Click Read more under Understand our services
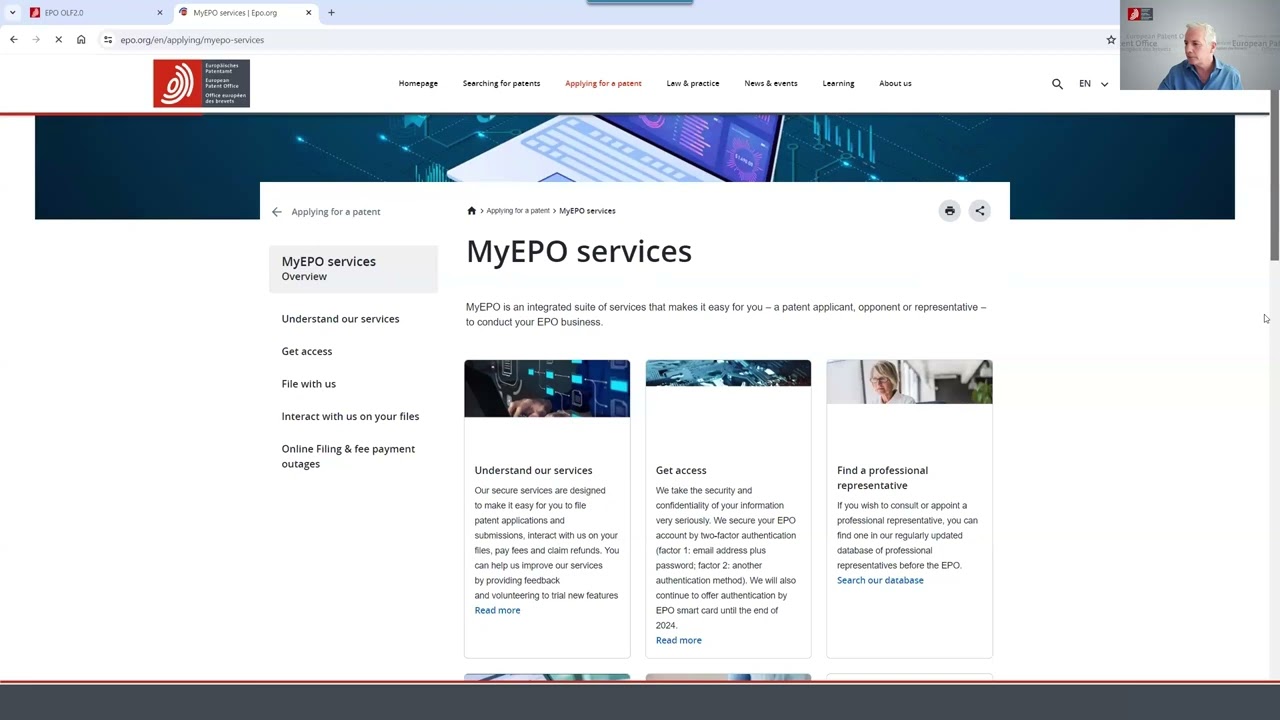1280x720 pixels. point(497,610)
